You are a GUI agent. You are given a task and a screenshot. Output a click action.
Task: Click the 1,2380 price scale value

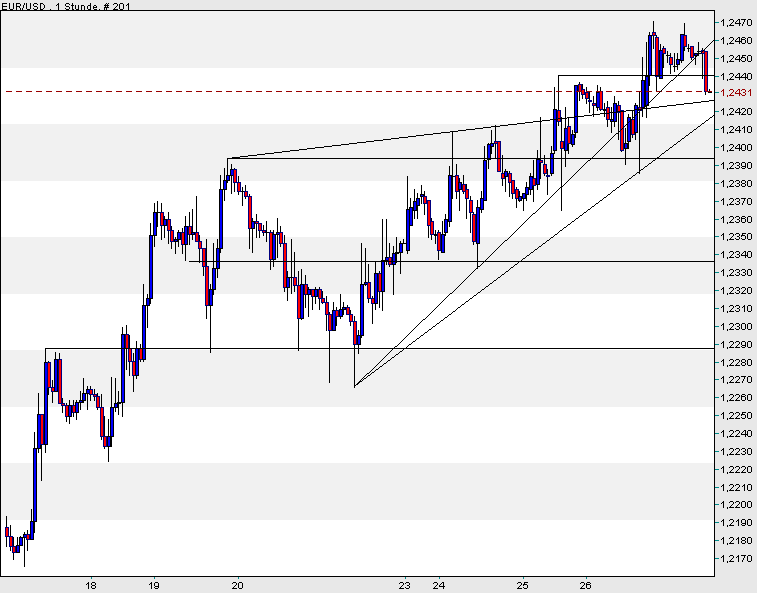(735, 183)
